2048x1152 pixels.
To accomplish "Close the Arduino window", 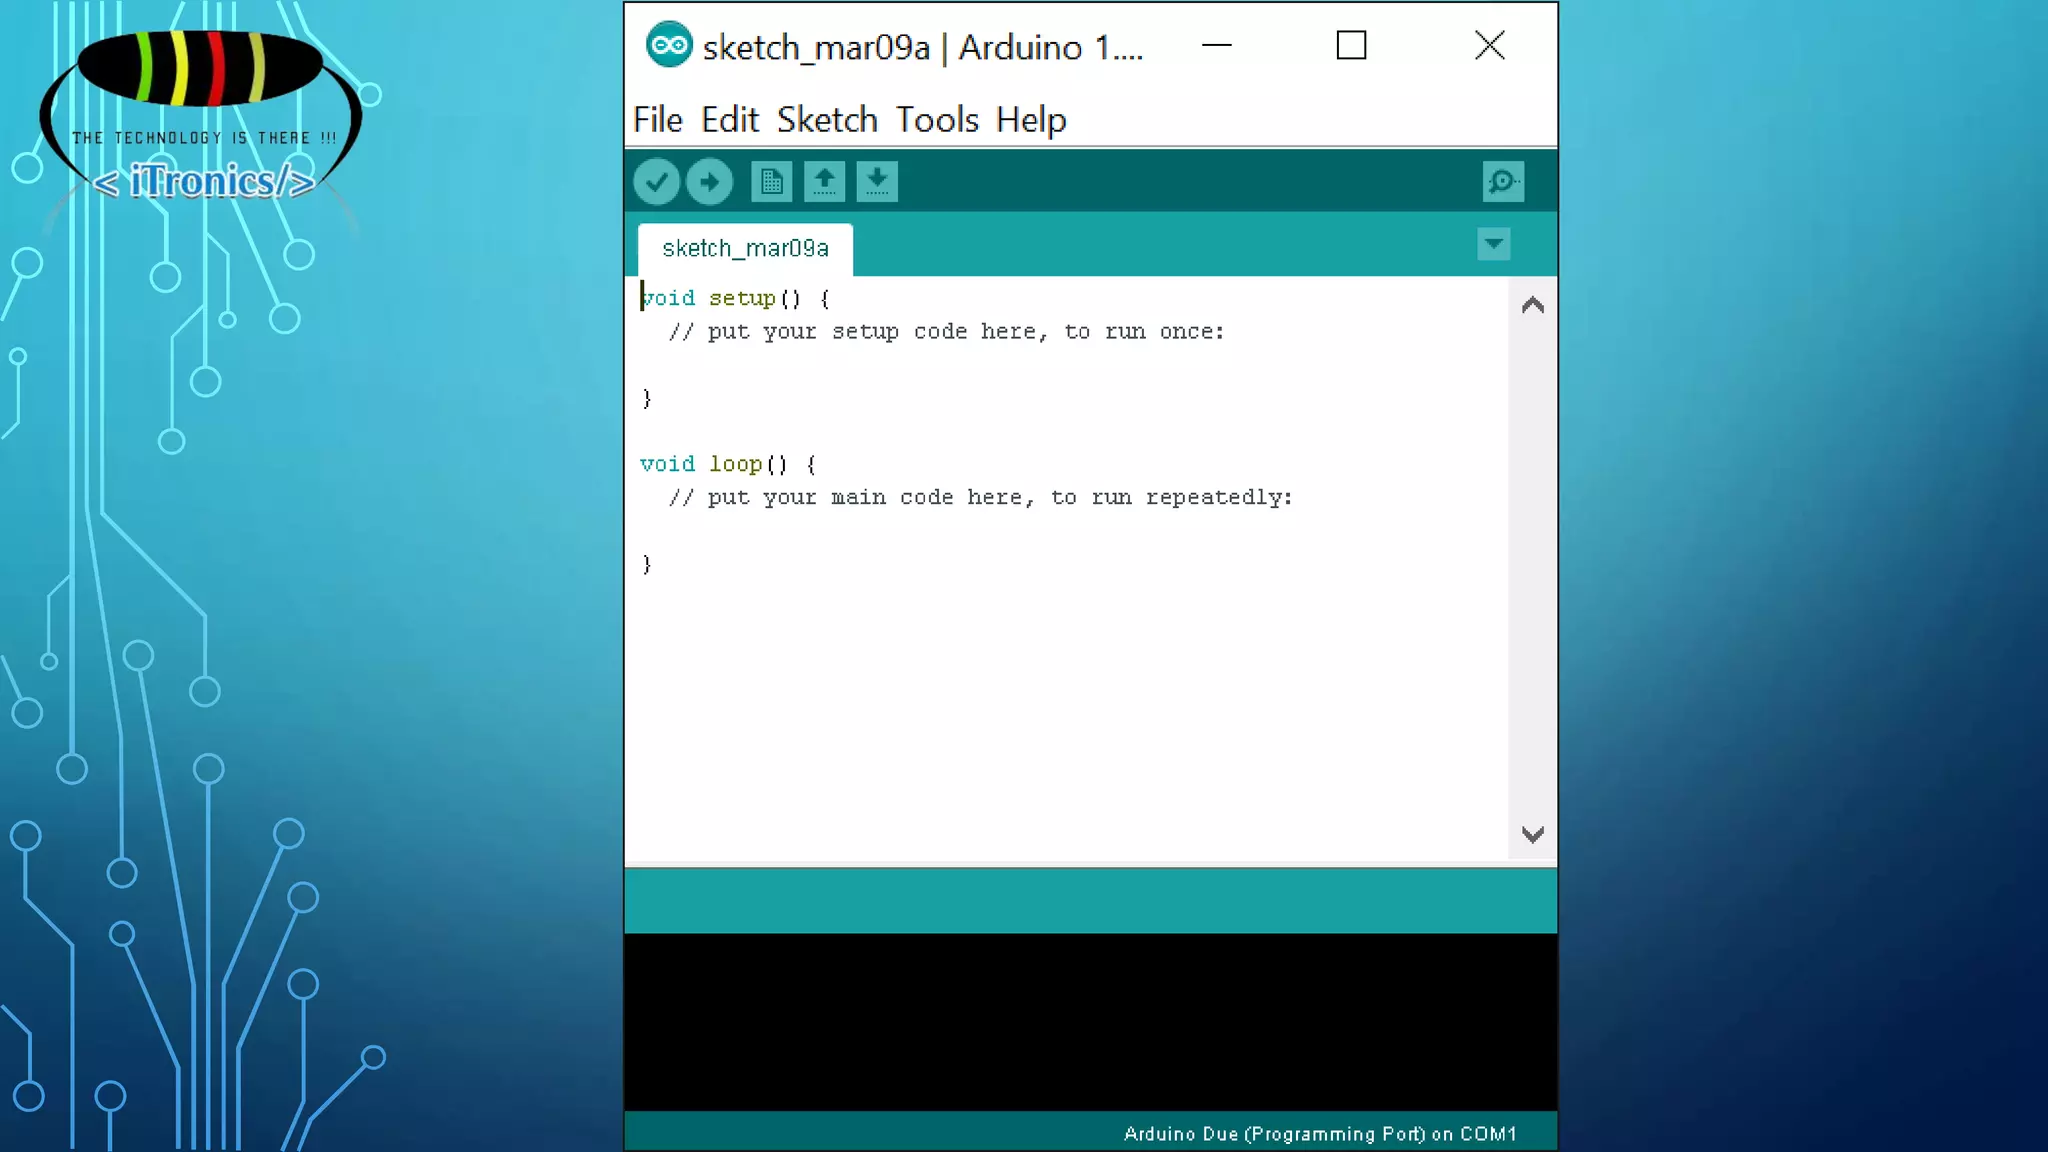I will [1489, 45].
